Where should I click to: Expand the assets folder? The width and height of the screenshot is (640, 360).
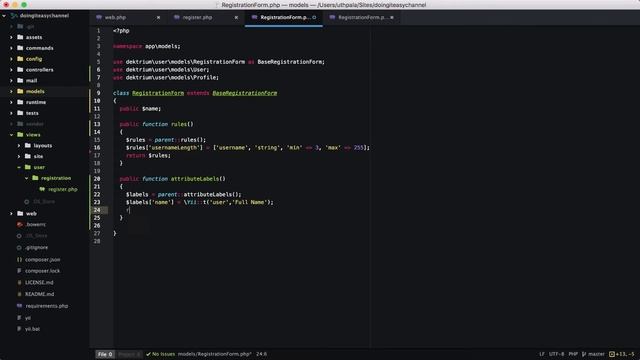coord(11,37)
